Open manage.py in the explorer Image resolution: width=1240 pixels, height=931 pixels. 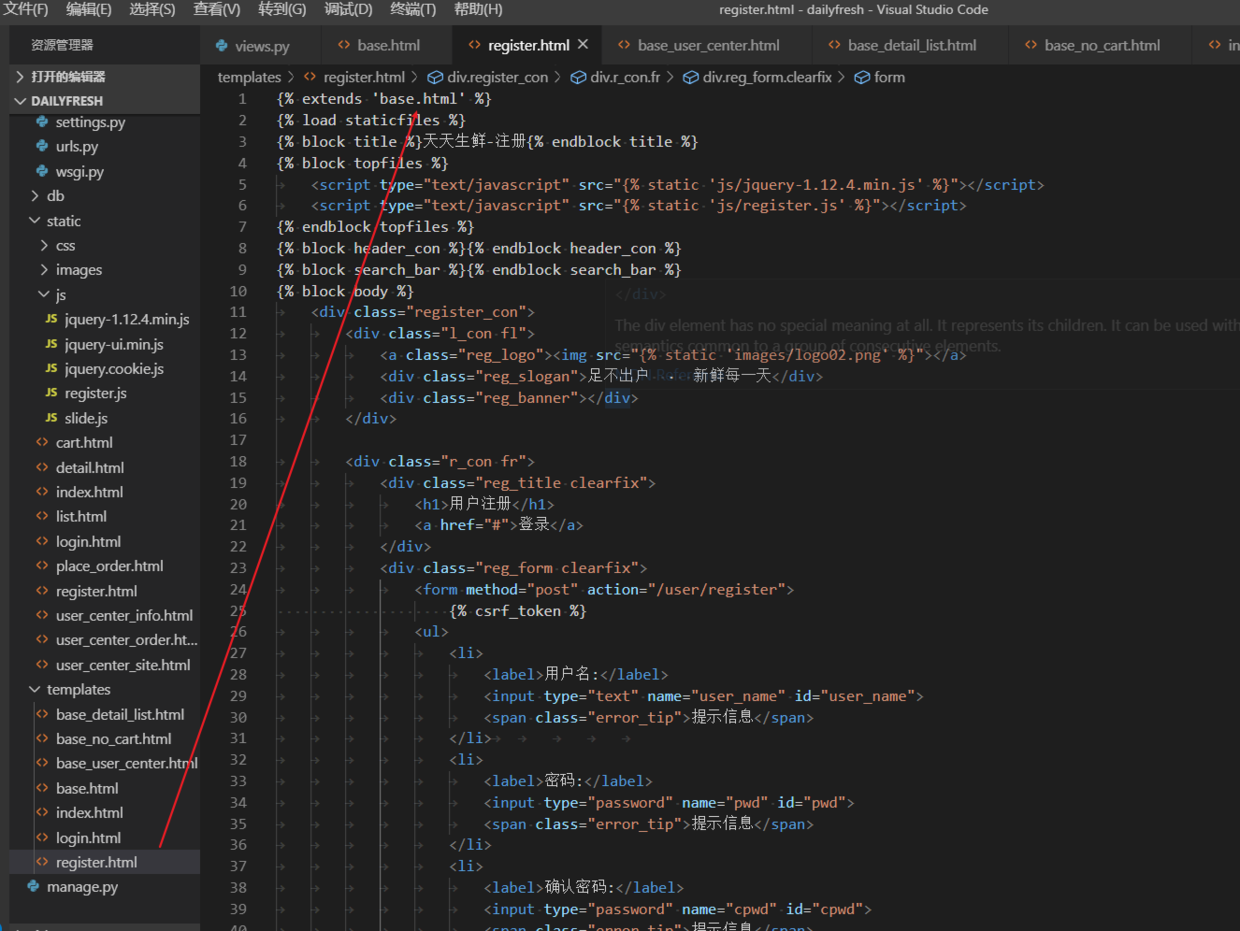click(x=104, y=886)
